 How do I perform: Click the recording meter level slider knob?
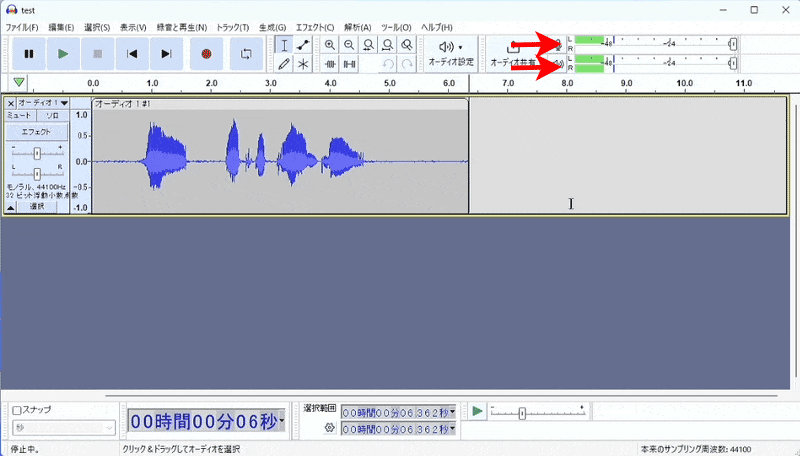coord(733,44)
